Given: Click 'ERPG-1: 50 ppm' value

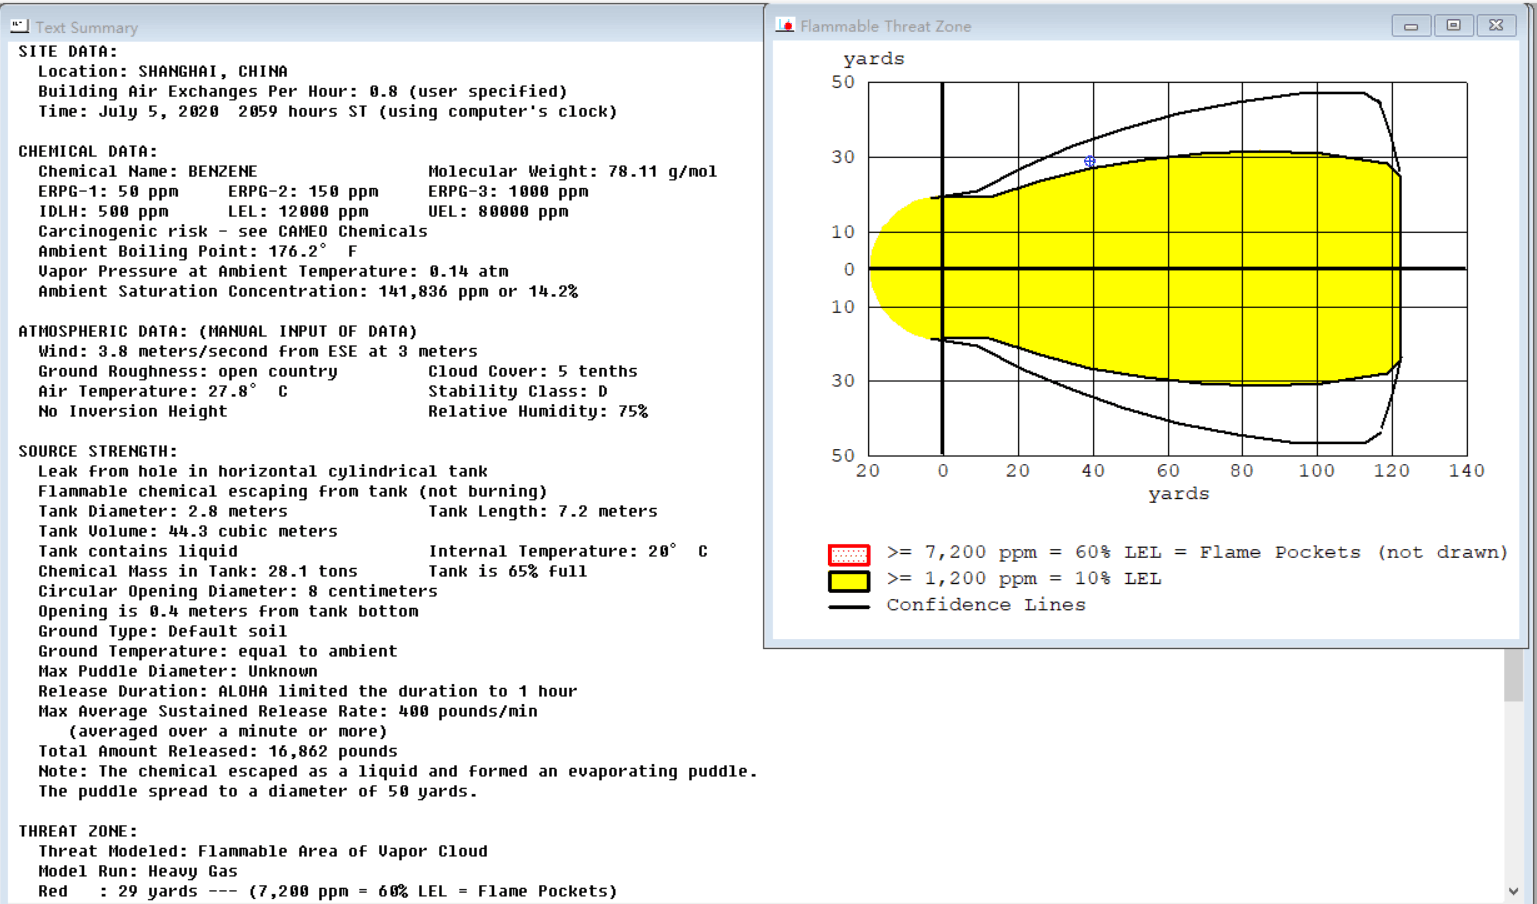Looking at the screenshot, I should pos(108,192).
